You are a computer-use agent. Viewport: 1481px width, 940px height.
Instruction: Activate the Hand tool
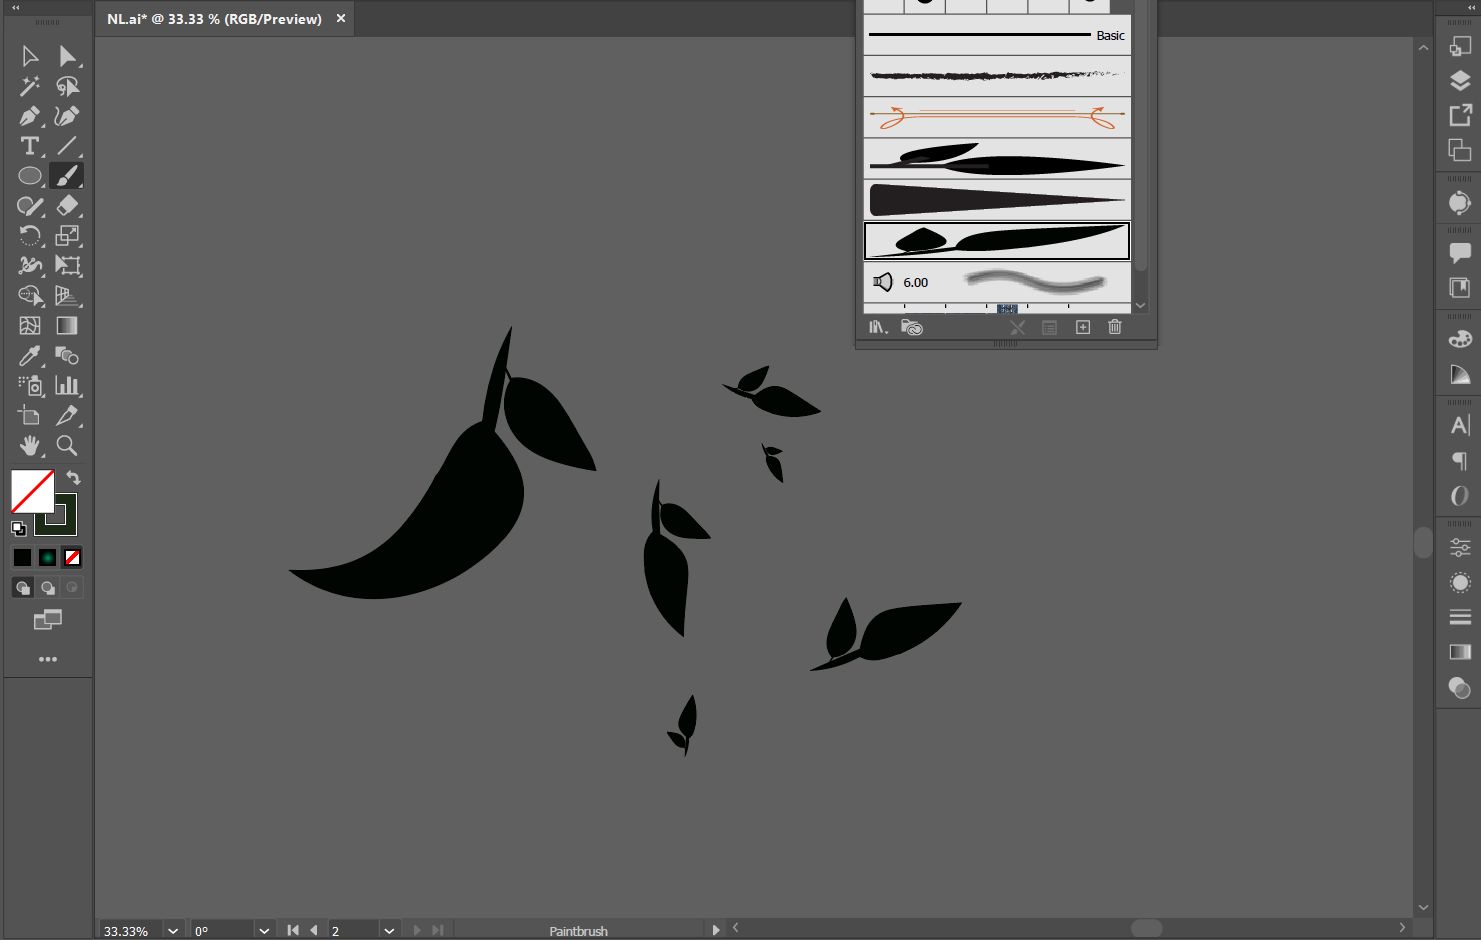pos(29,446)
